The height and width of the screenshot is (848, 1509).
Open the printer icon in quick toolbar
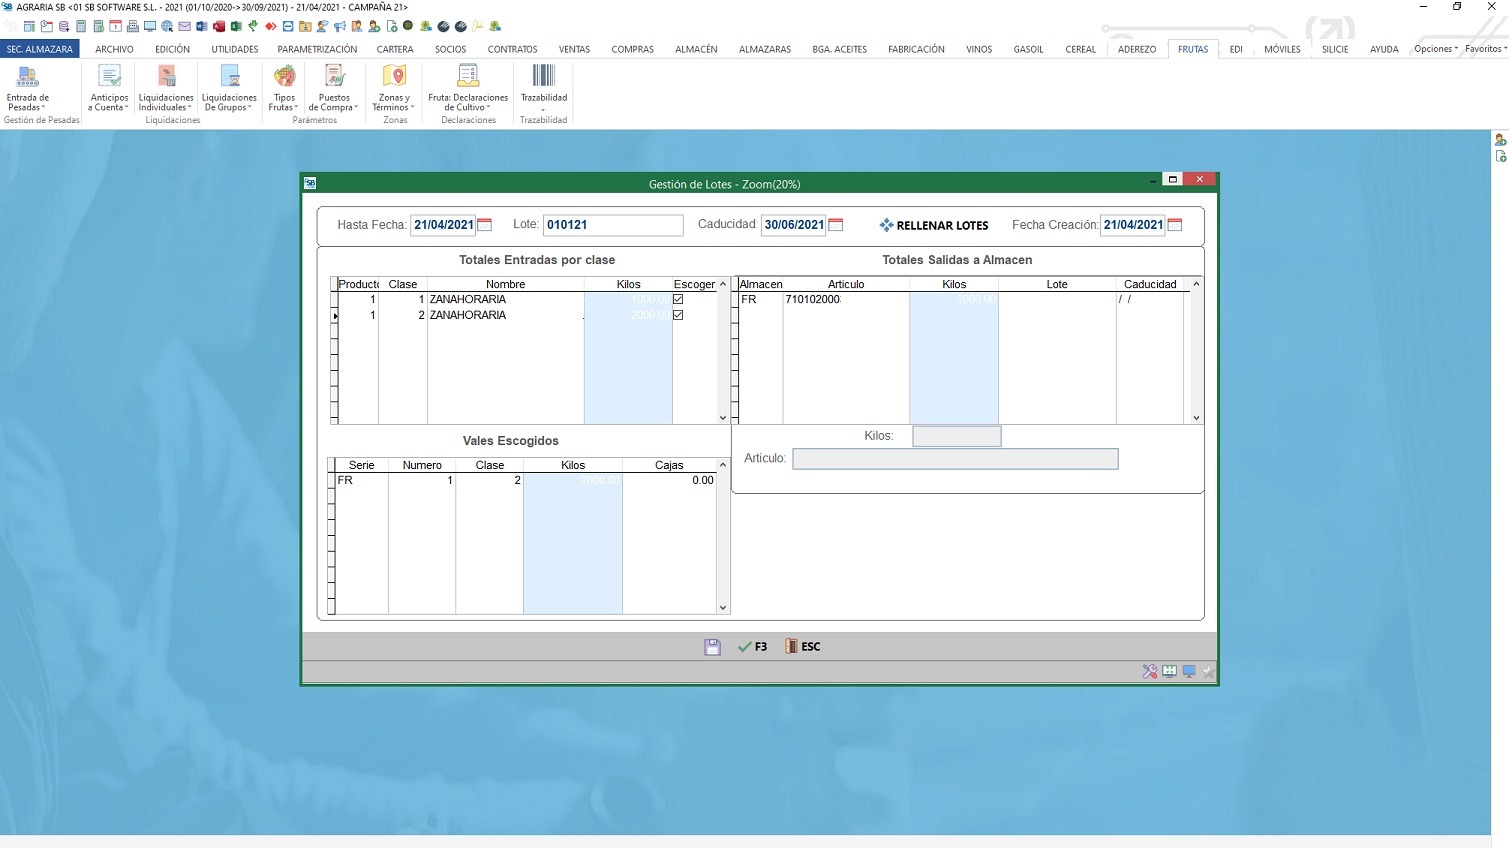click(x=133, y=26)
